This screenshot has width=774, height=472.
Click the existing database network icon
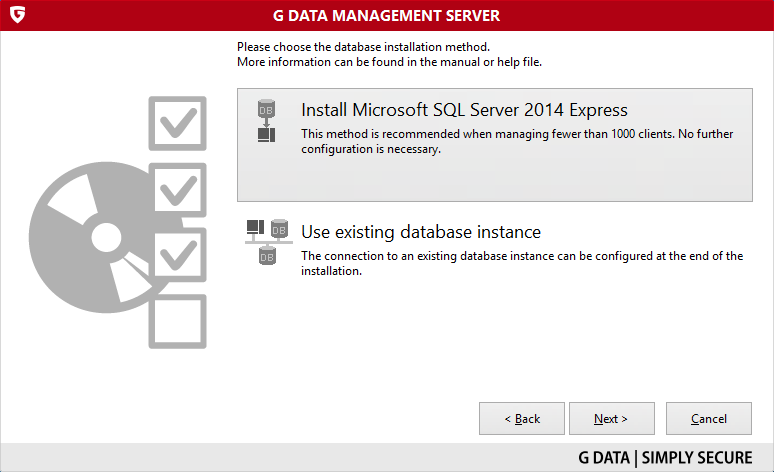click(269, 242)
